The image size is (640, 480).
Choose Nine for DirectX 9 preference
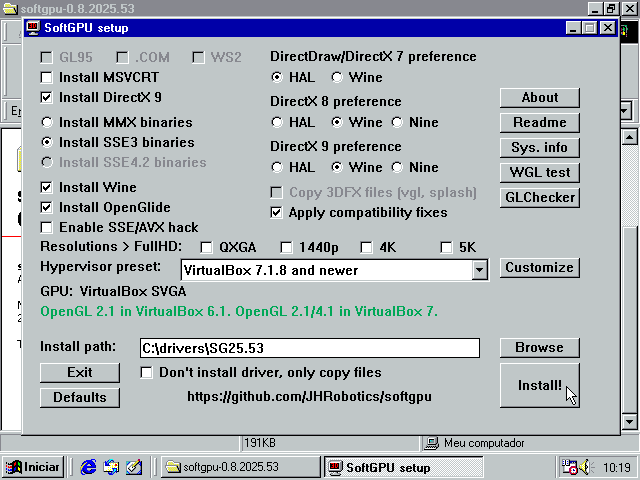click(x=398, y=167)
